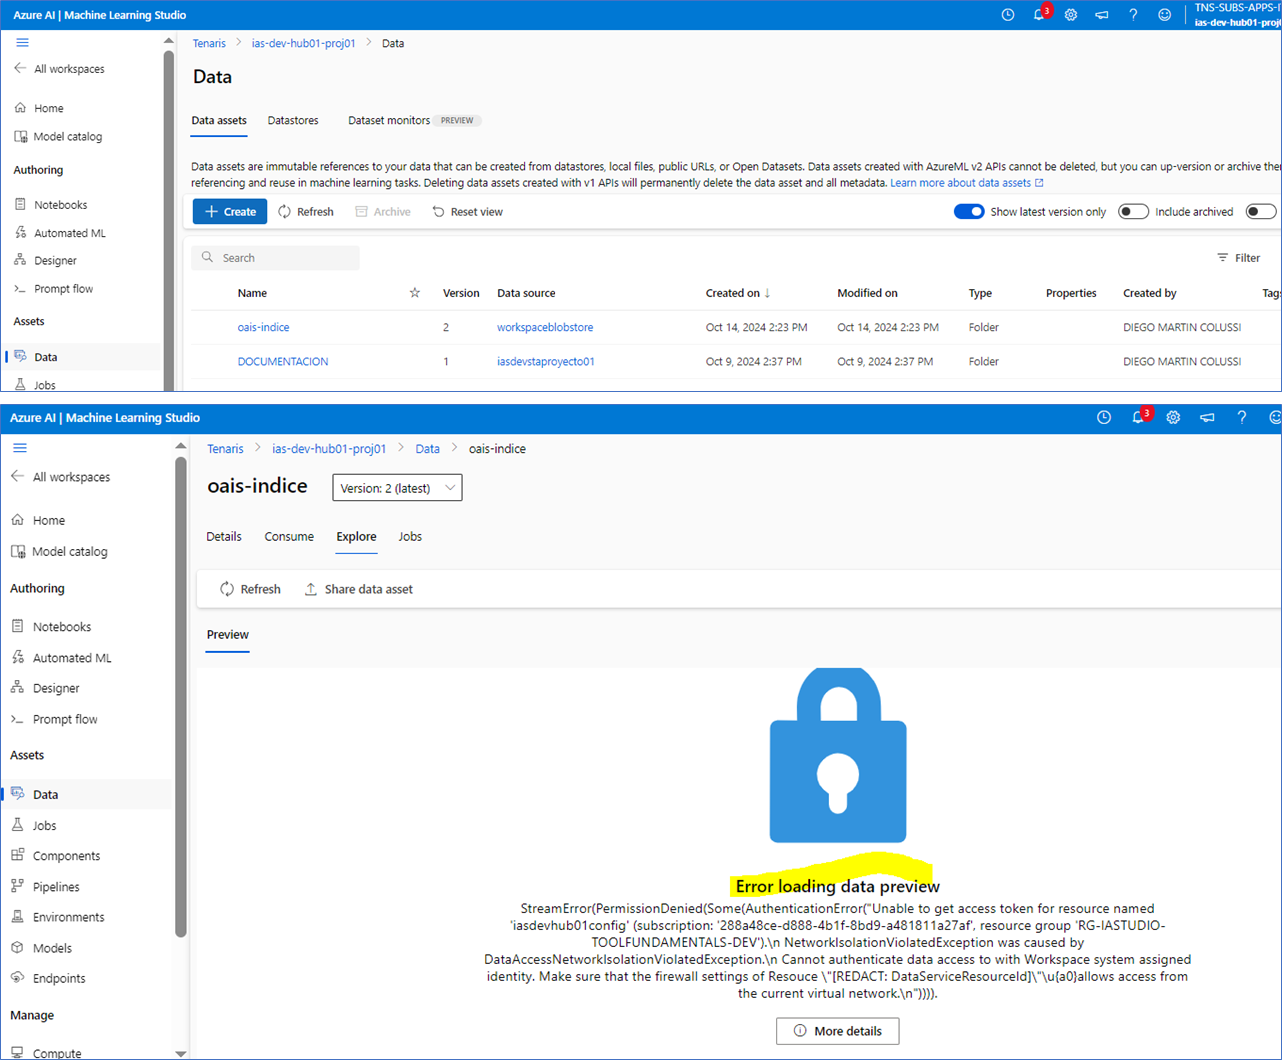Click the recent history clock icon on the Data assets page
This screenshot has width=1282, height=1060.
tap(1008, 15)
